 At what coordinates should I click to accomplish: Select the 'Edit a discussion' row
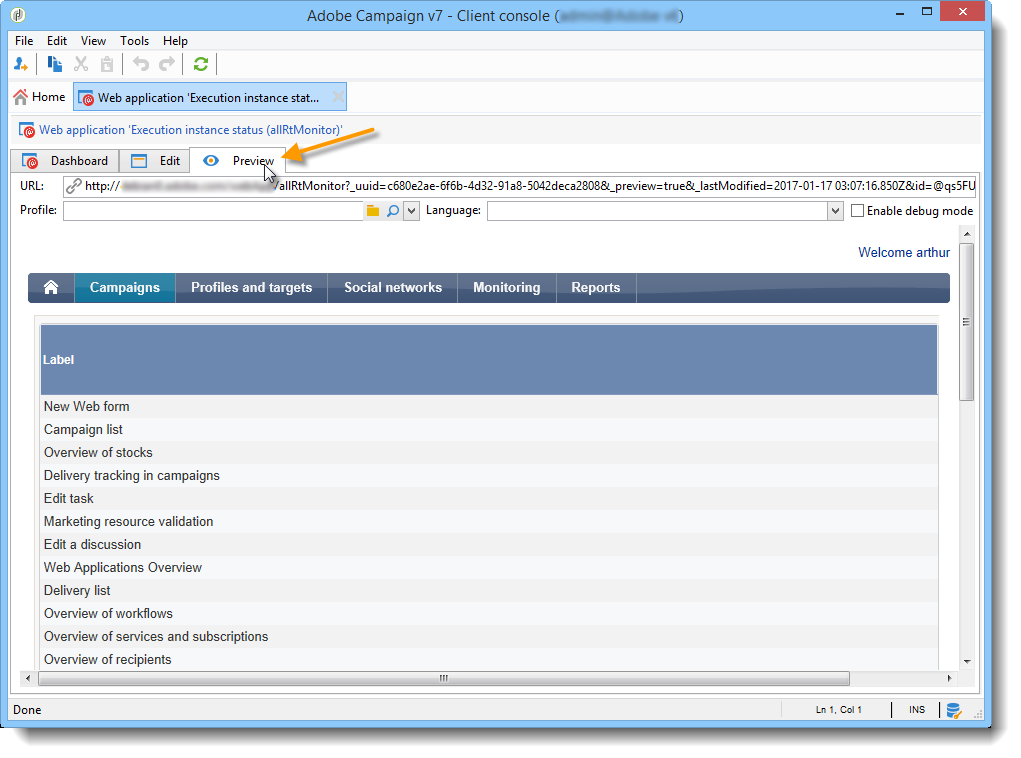(489, 544)
